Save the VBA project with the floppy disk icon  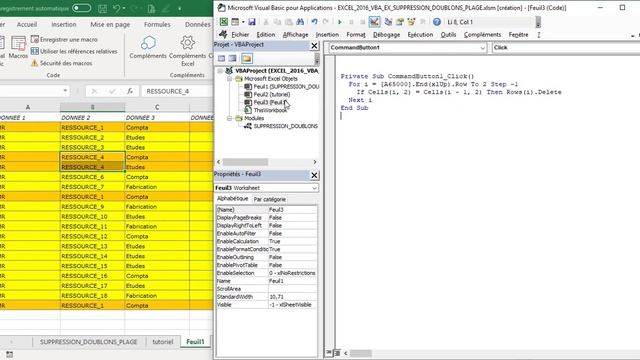pyautogui.click(x=252, y=22)
